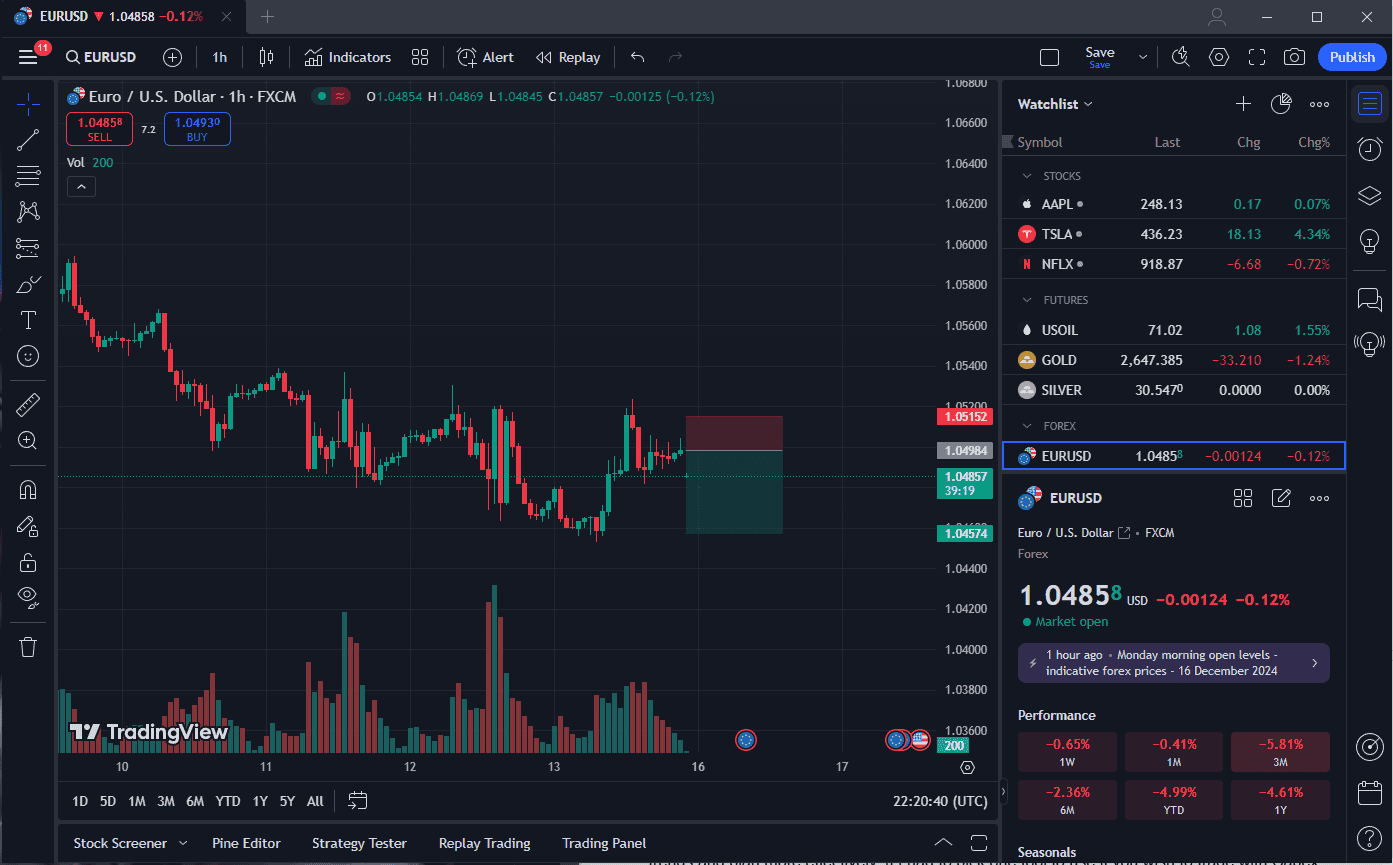
Task: Open the chart layout selector
Action: [1049, 57]
